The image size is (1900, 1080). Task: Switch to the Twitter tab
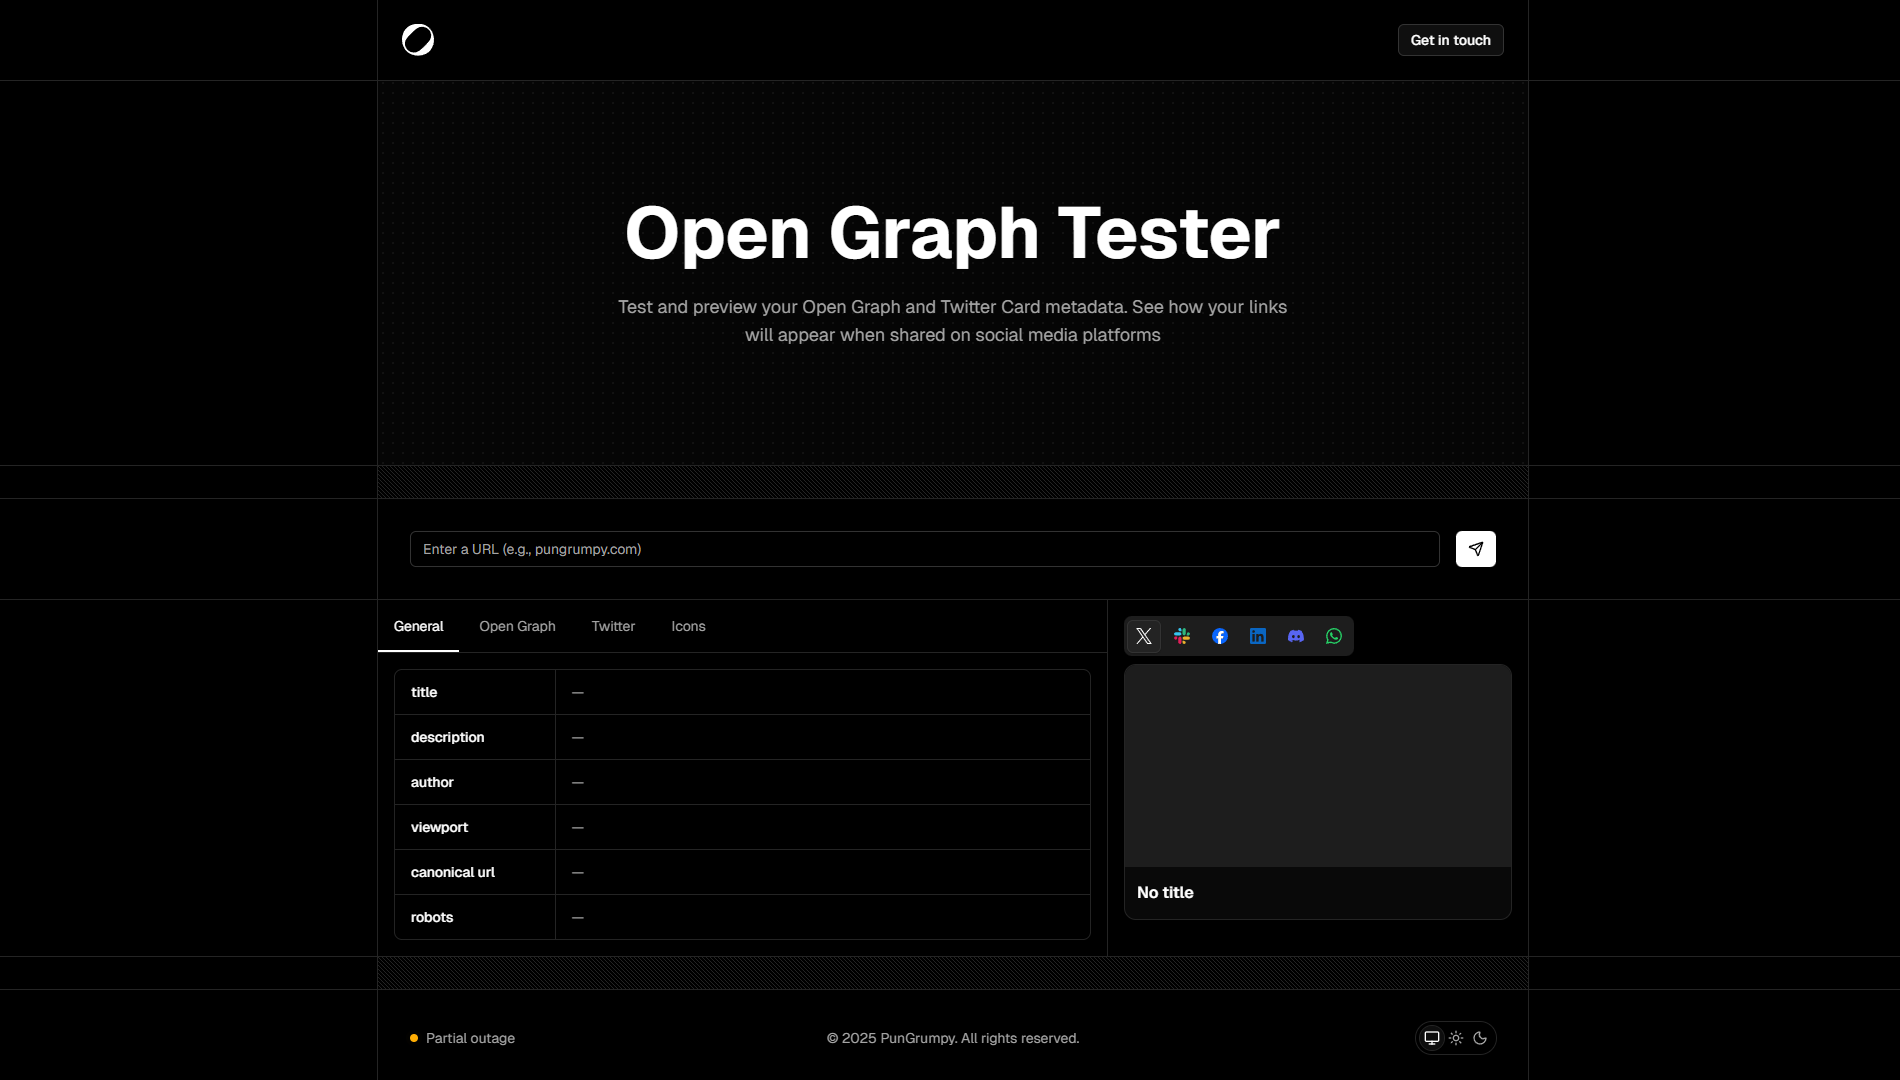613,626
